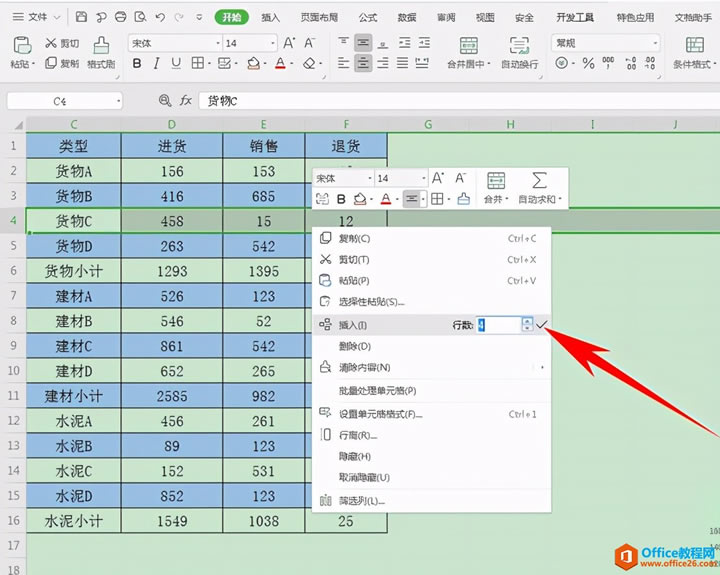
Task: Click the print icon in quick access toolbar
Action: (x=120, y=17)
